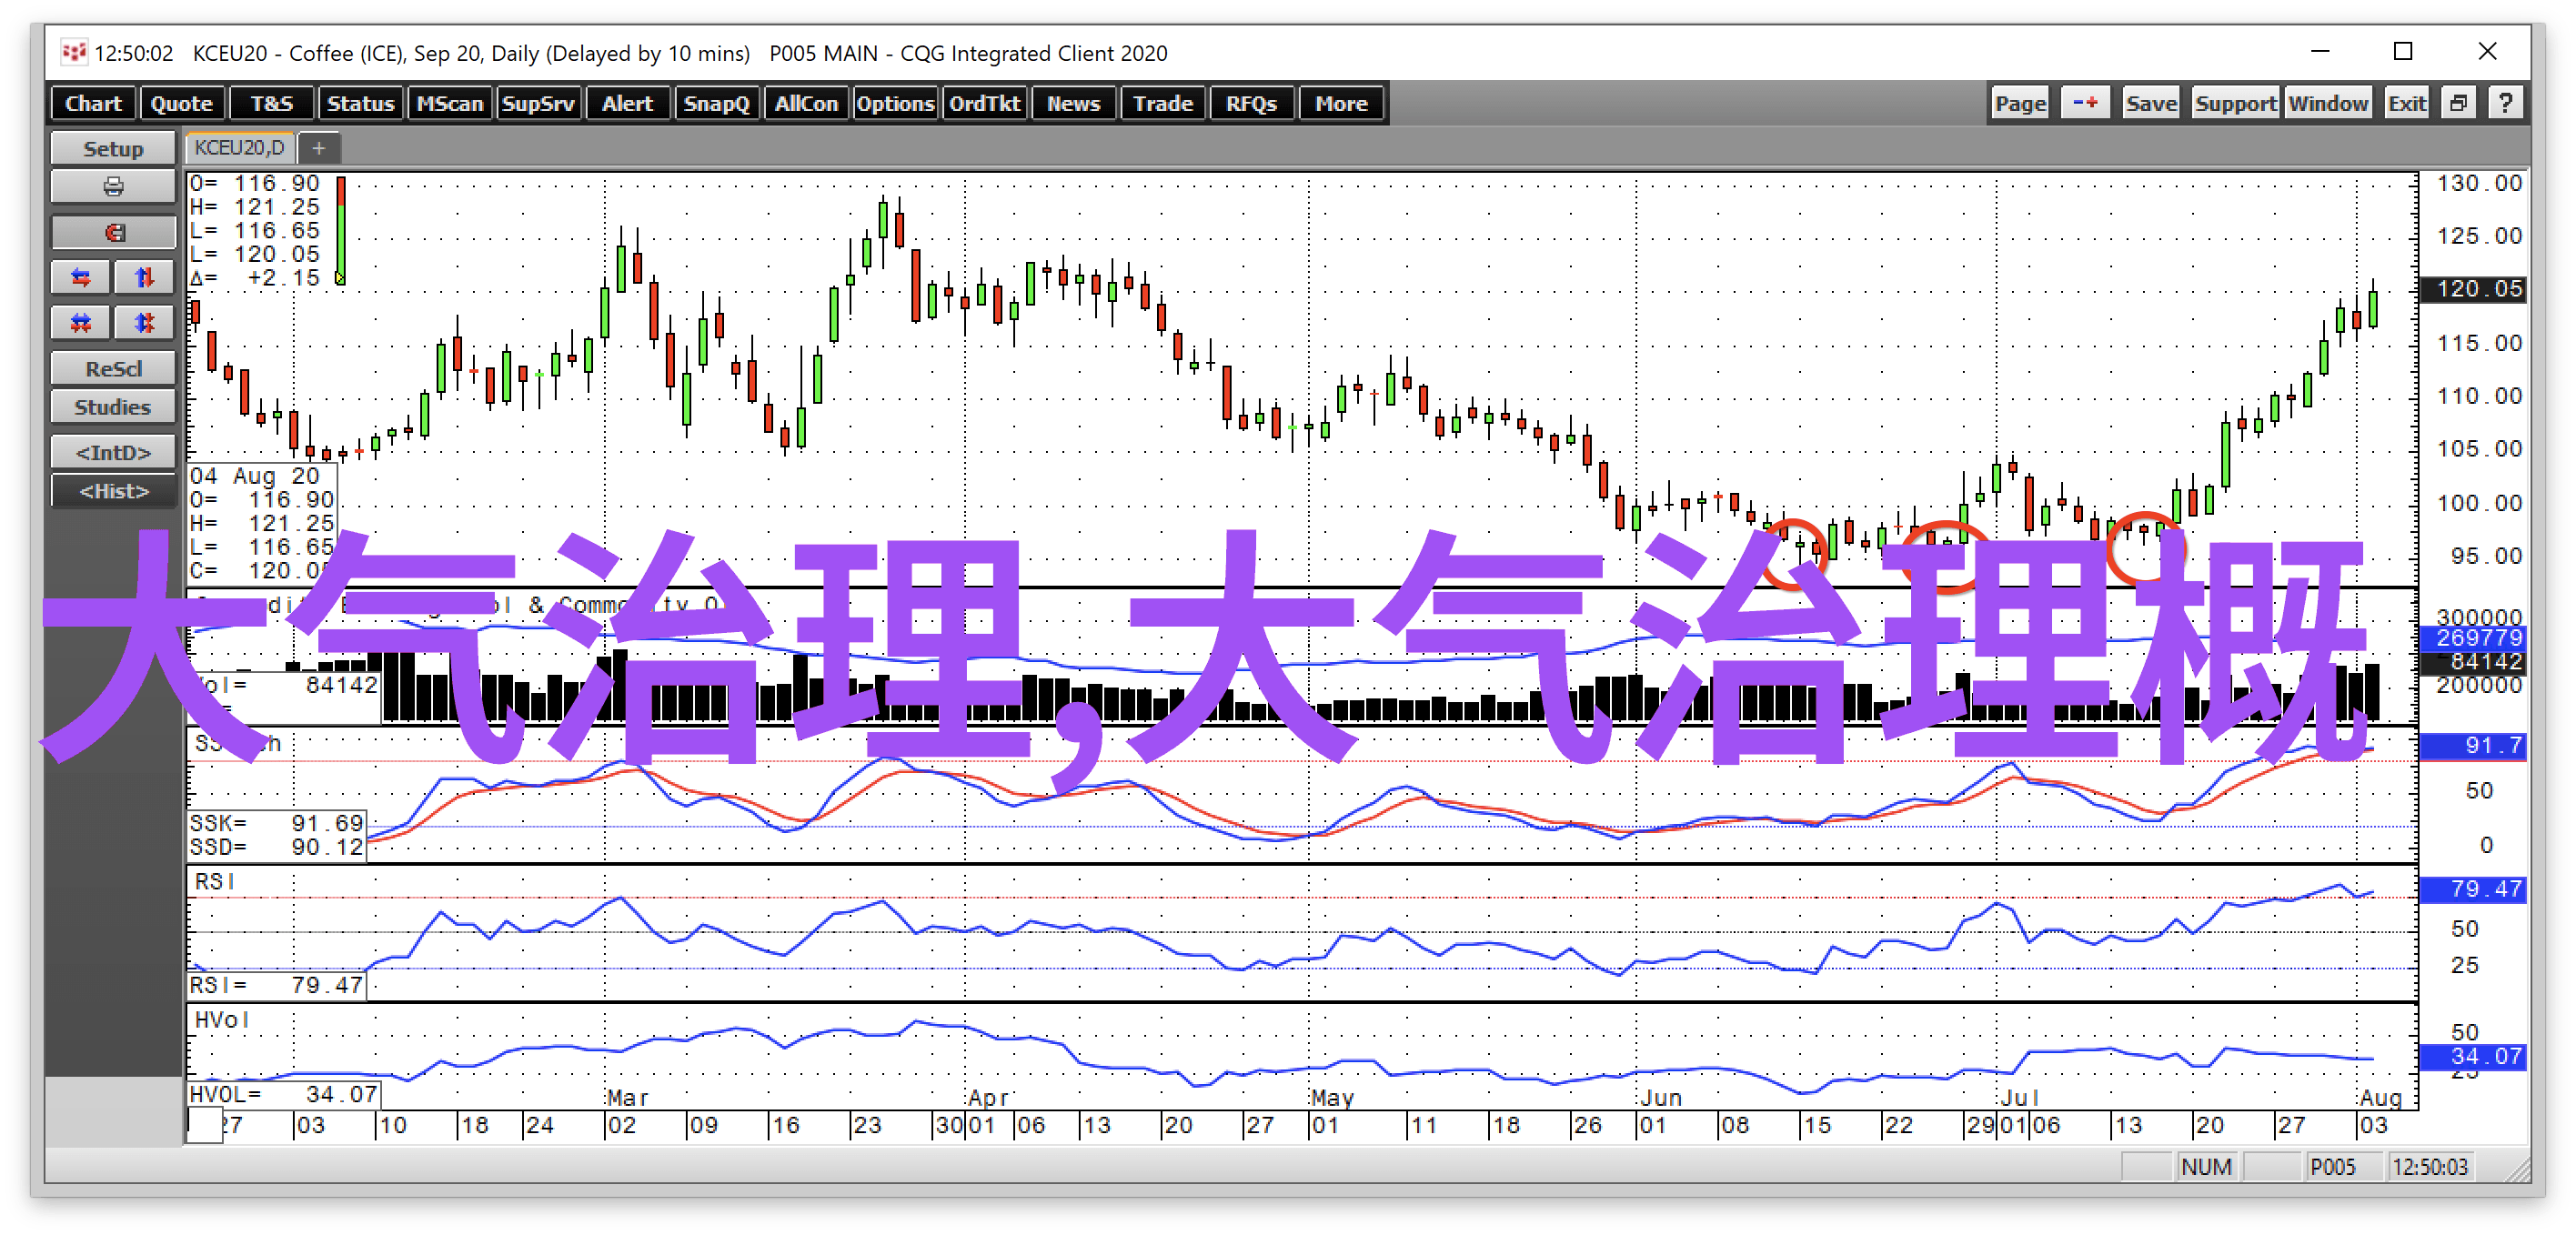Click the RSI study pane label
This screenshot has width=2576, height=1235.
[214, 881]
